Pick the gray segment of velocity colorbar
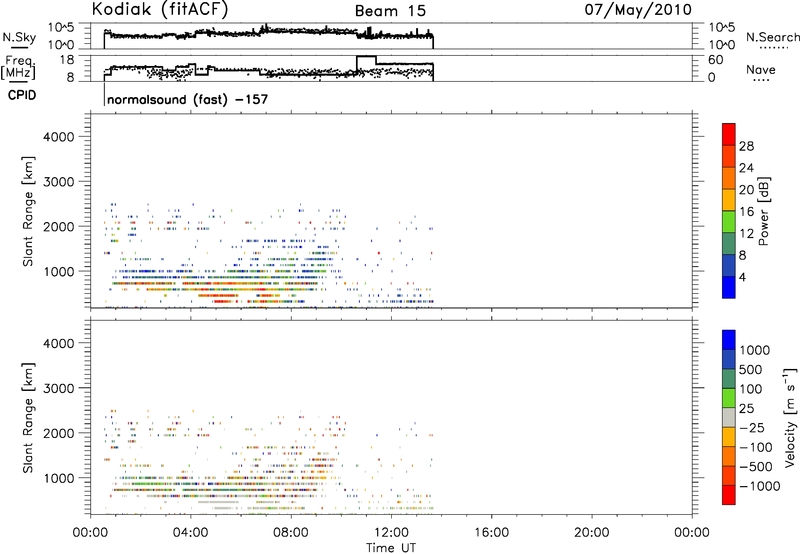800x554 pixels. [x=729, y=417]
